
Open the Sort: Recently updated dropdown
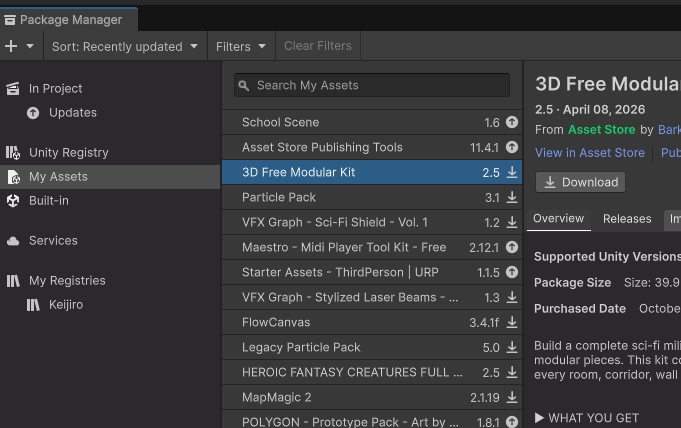click(x=125, y=46)
